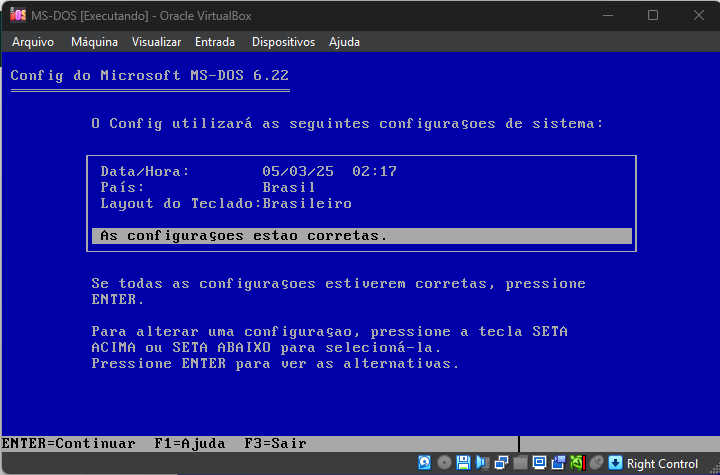Click the hard disk activity status icon

point(425,463)
